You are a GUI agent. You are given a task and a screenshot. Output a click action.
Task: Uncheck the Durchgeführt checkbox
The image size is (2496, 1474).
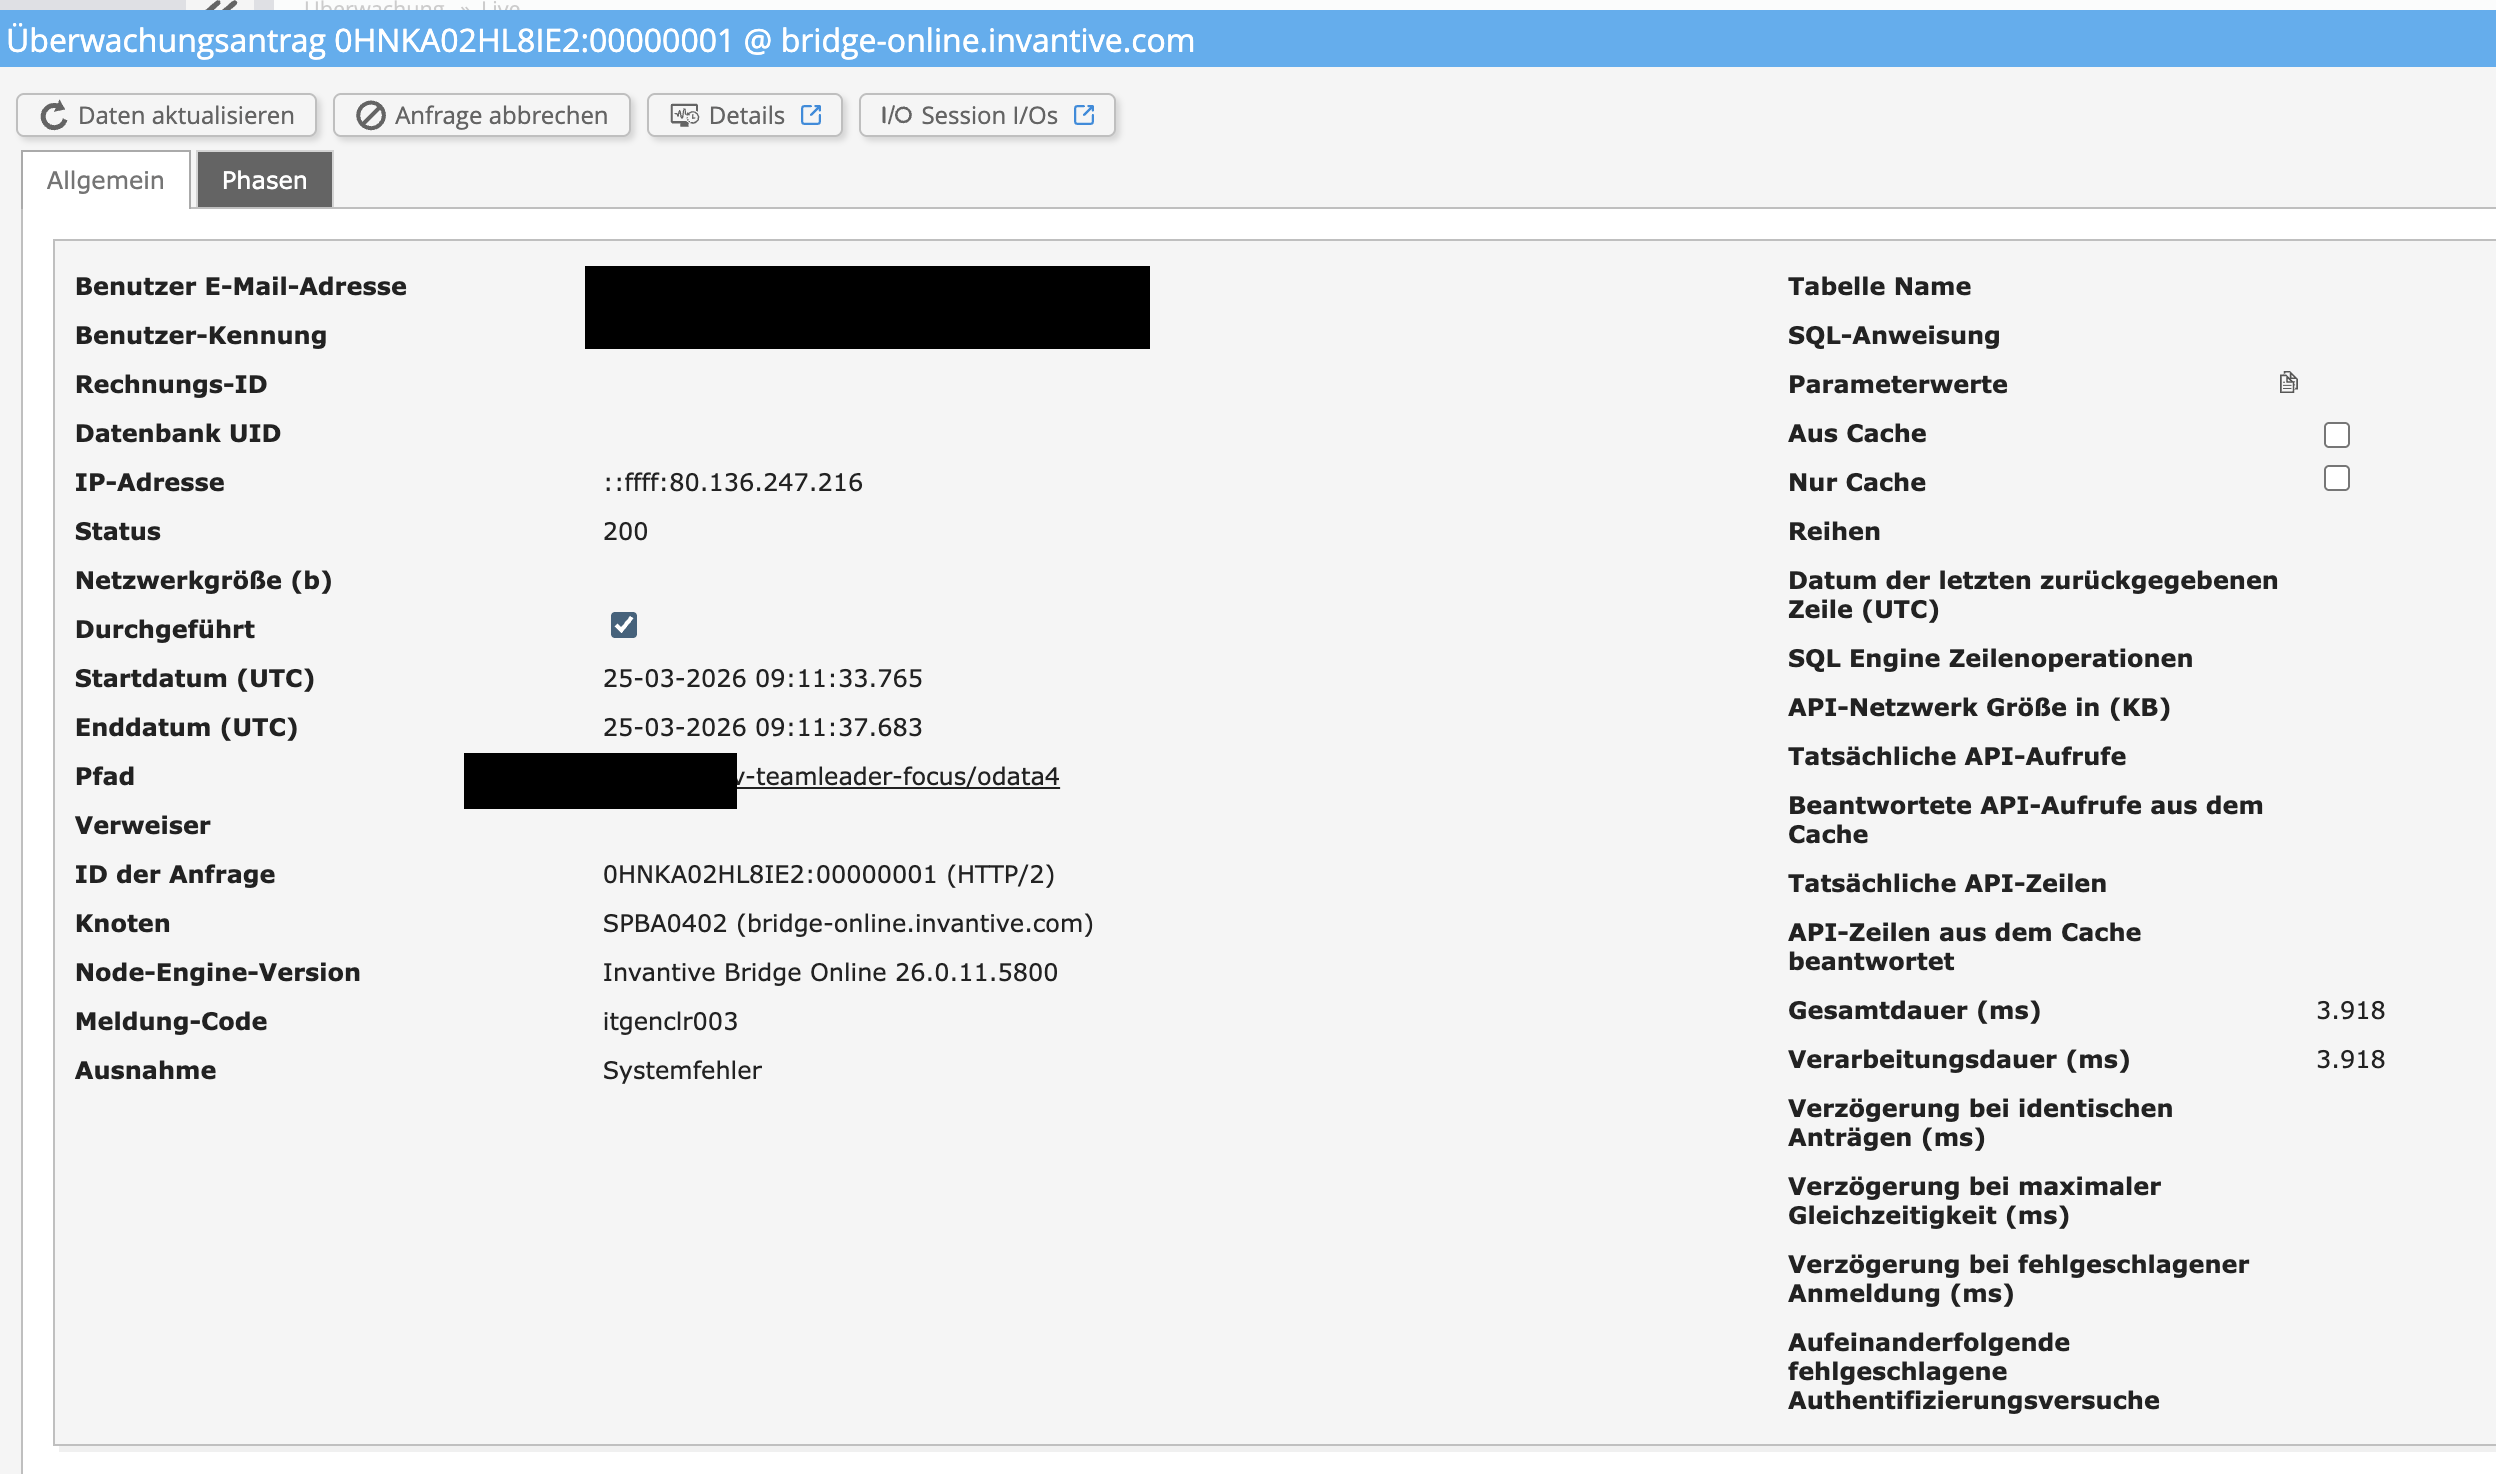(623, 626)
